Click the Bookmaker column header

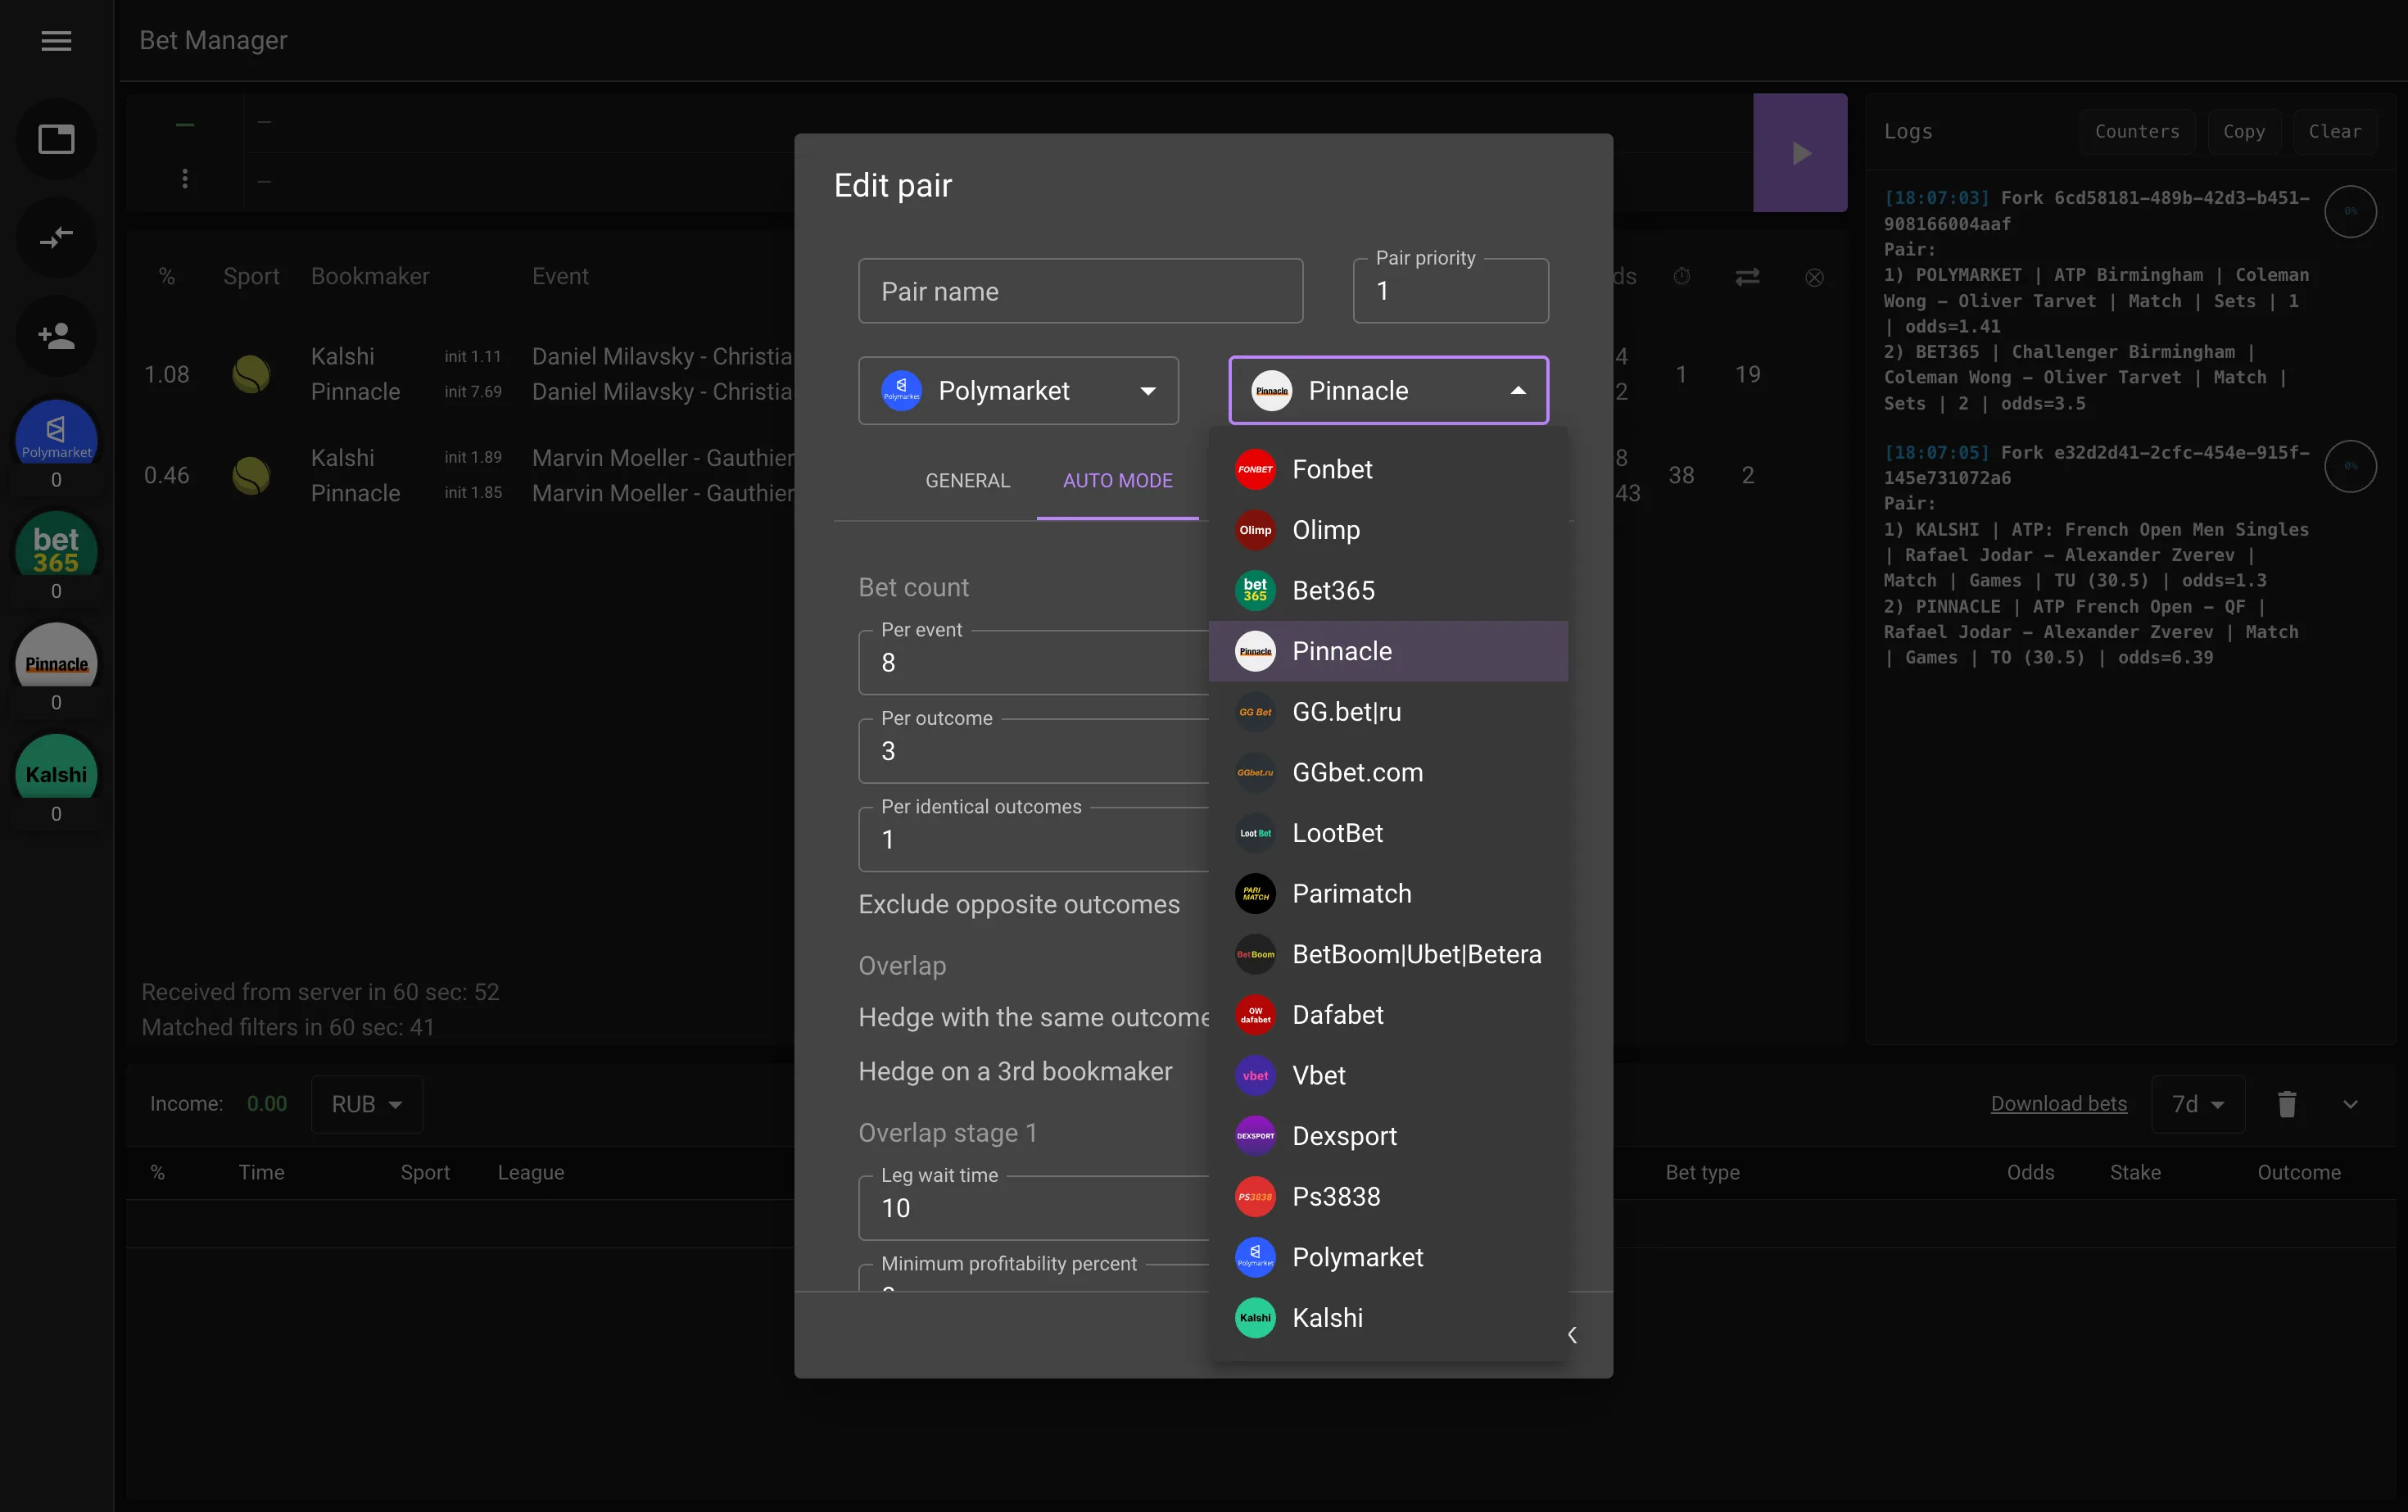pos(370,276)
